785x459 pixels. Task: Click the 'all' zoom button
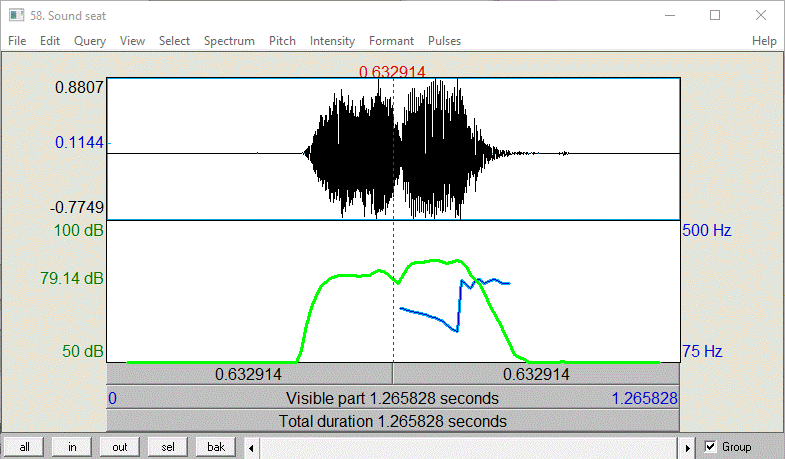(24, 447)
